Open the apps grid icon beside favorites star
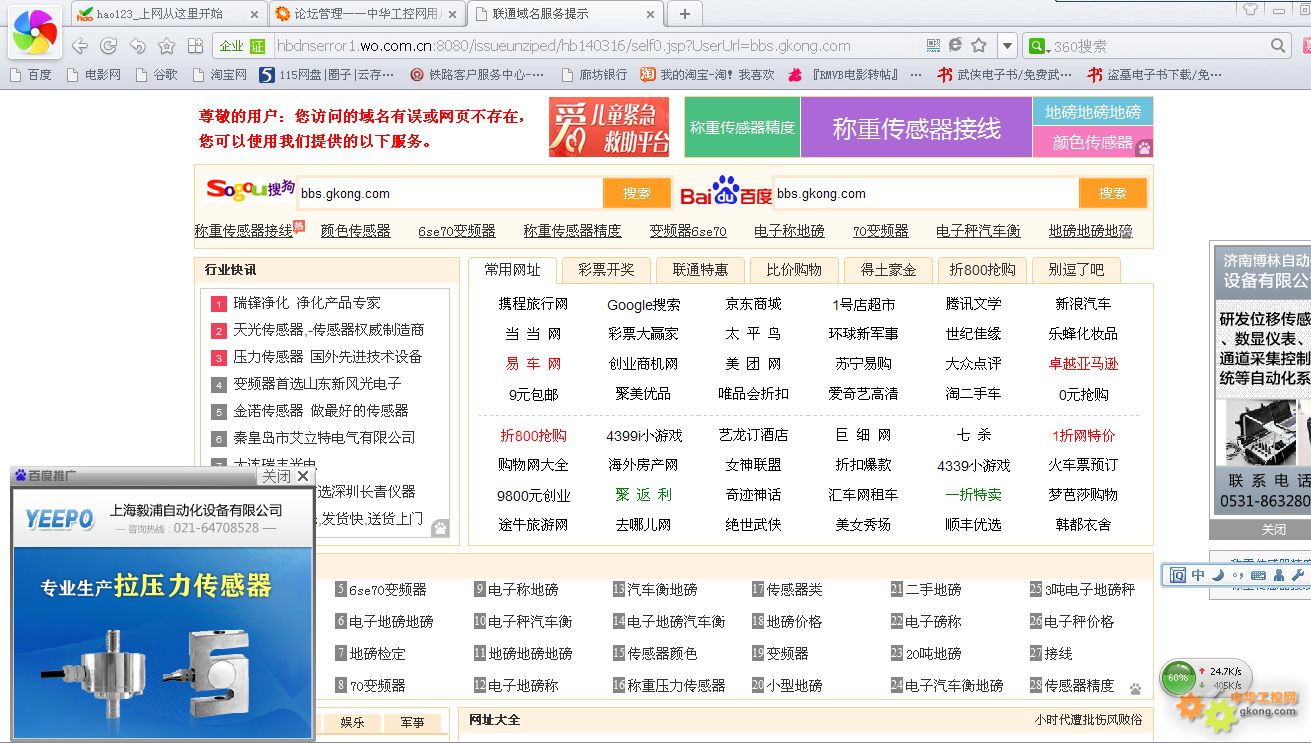Image resolution: width=1311 pixels, height=743 pixels. [x=195, y=46]
